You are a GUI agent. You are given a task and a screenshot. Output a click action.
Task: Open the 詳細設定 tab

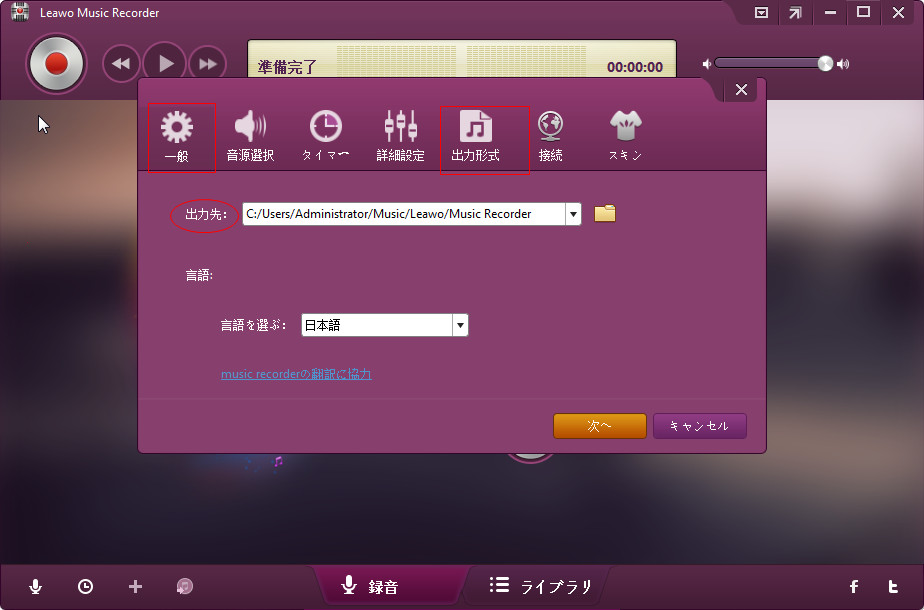point(400,137)
